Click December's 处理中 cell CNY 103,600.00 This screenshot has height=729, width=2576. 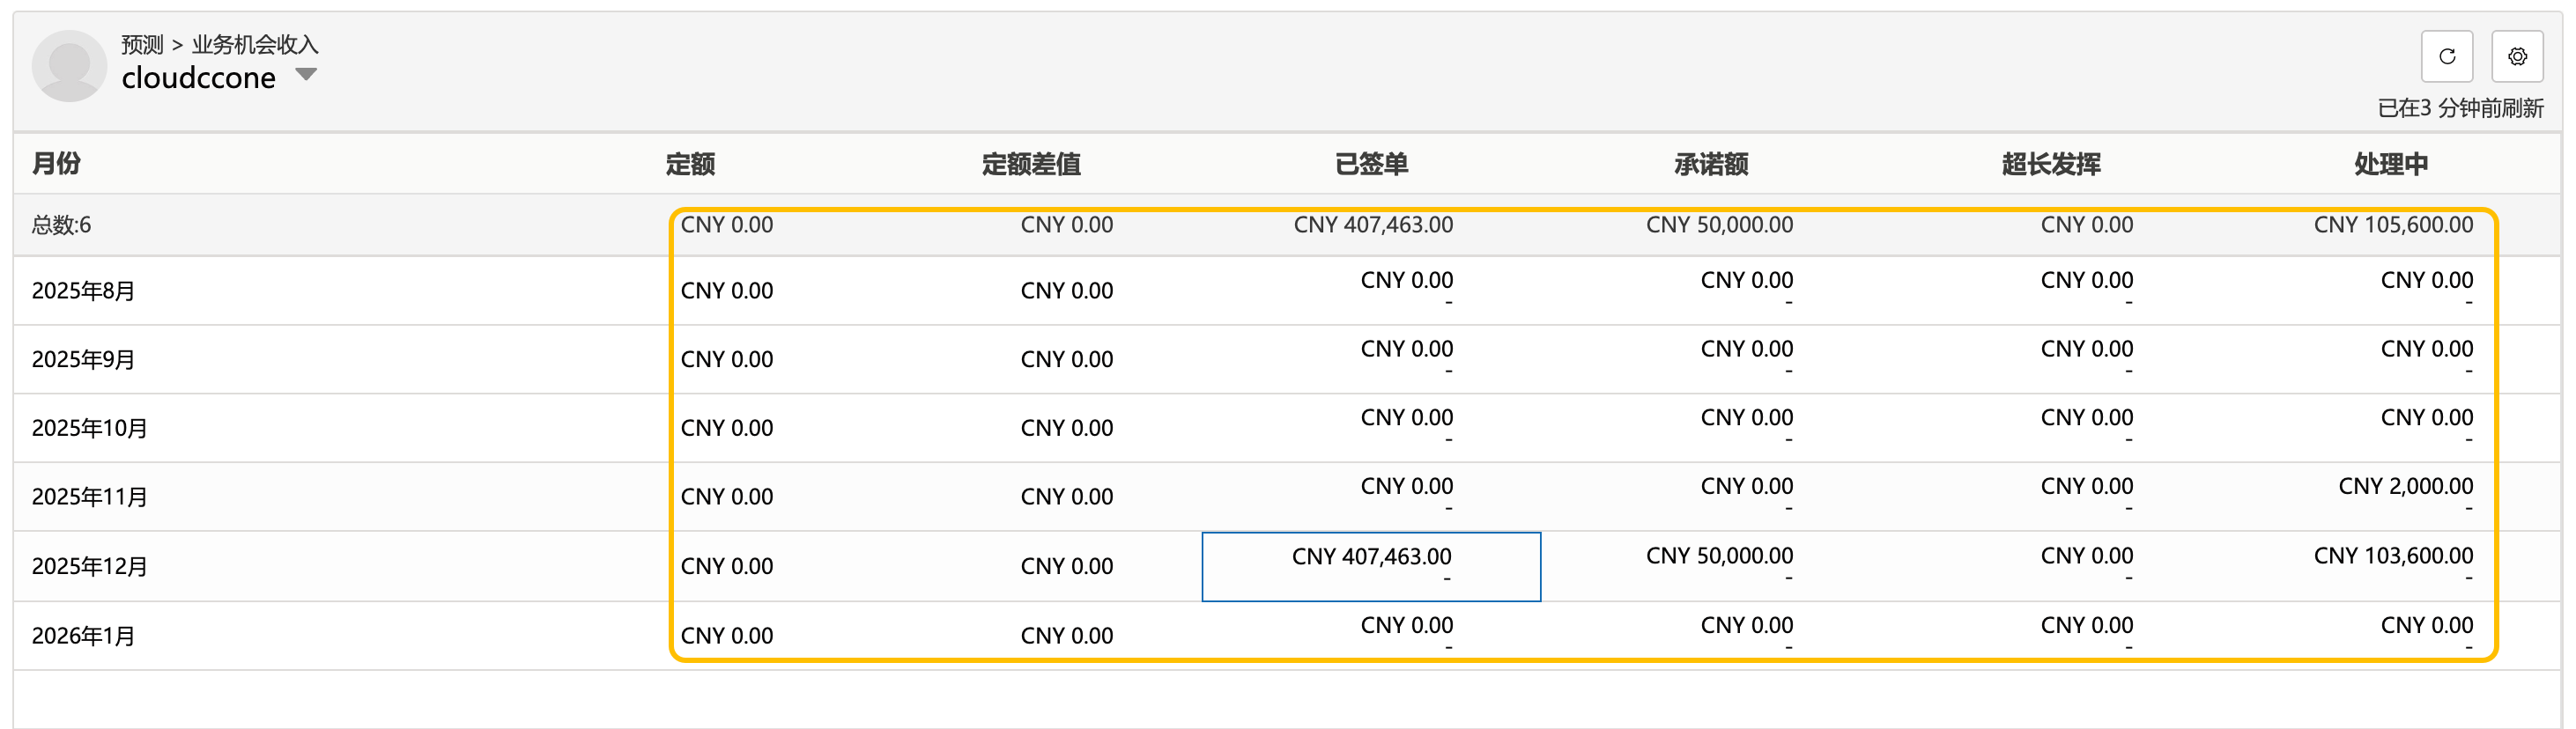pos(2393,556)
